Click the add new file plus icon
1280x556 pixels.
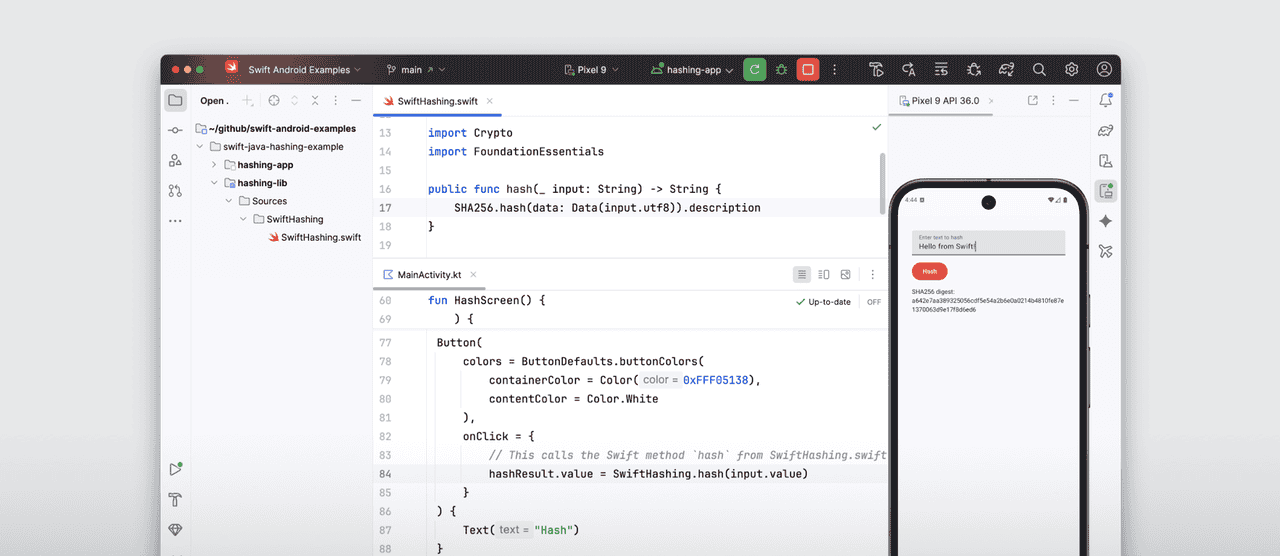tap(249, 101)
